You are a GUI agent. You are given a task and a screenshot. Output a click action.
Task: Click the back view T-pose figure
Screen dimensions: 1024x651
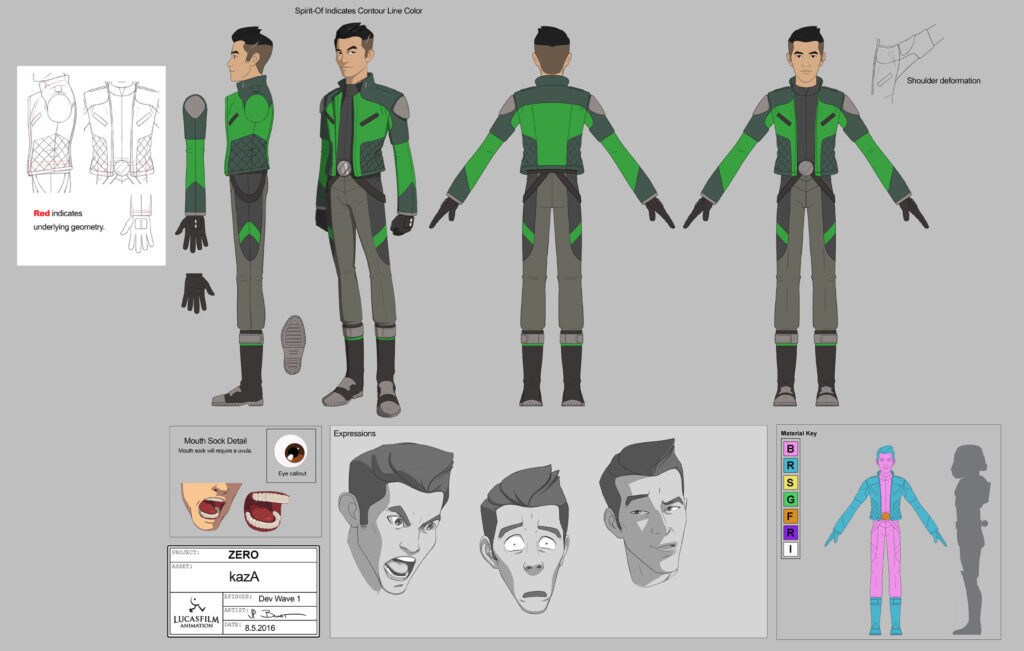[x=552, y=216]
